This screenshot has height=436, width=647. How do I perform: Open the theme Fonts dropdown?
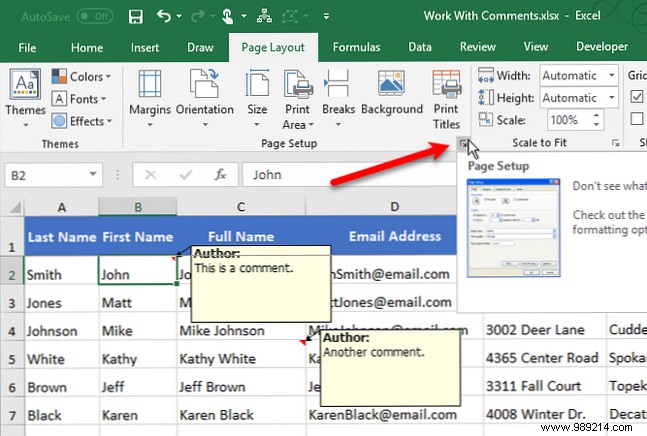pos(79,99)
